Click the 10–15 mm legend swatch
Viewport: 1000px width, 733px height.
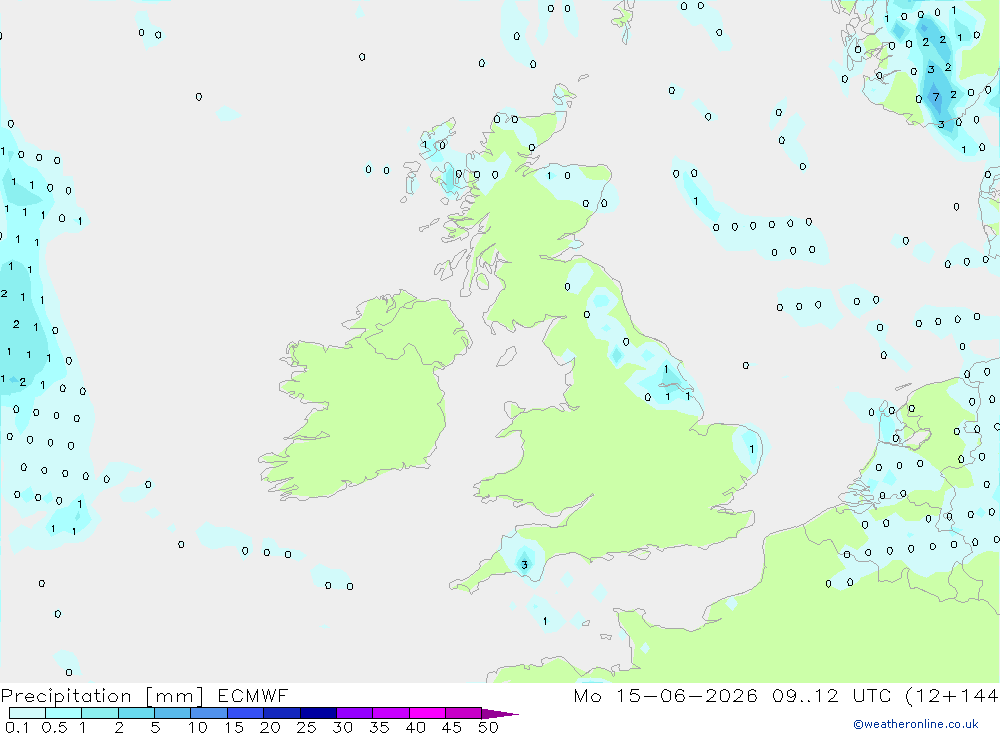pos(209,713)
